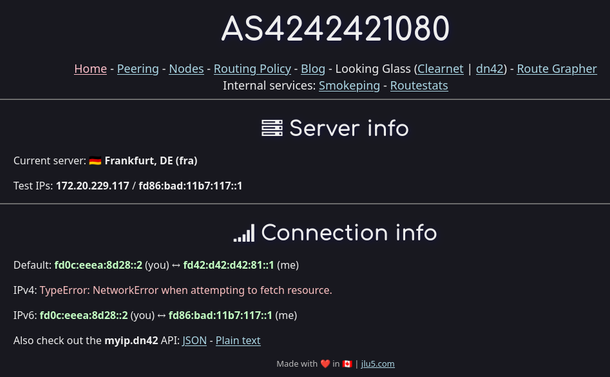Click the address fd42:d42:d42:81::1
The width and height of the screenshot is (610, 377).
pos(228,265)
